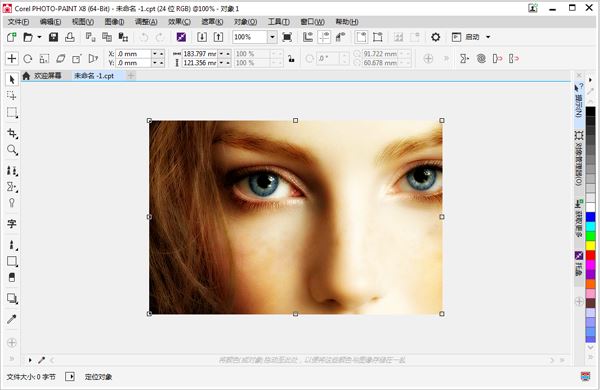
Task: Open the zoom level 100% dropdown
Action: pyautogui.click(x=272, y=37)
